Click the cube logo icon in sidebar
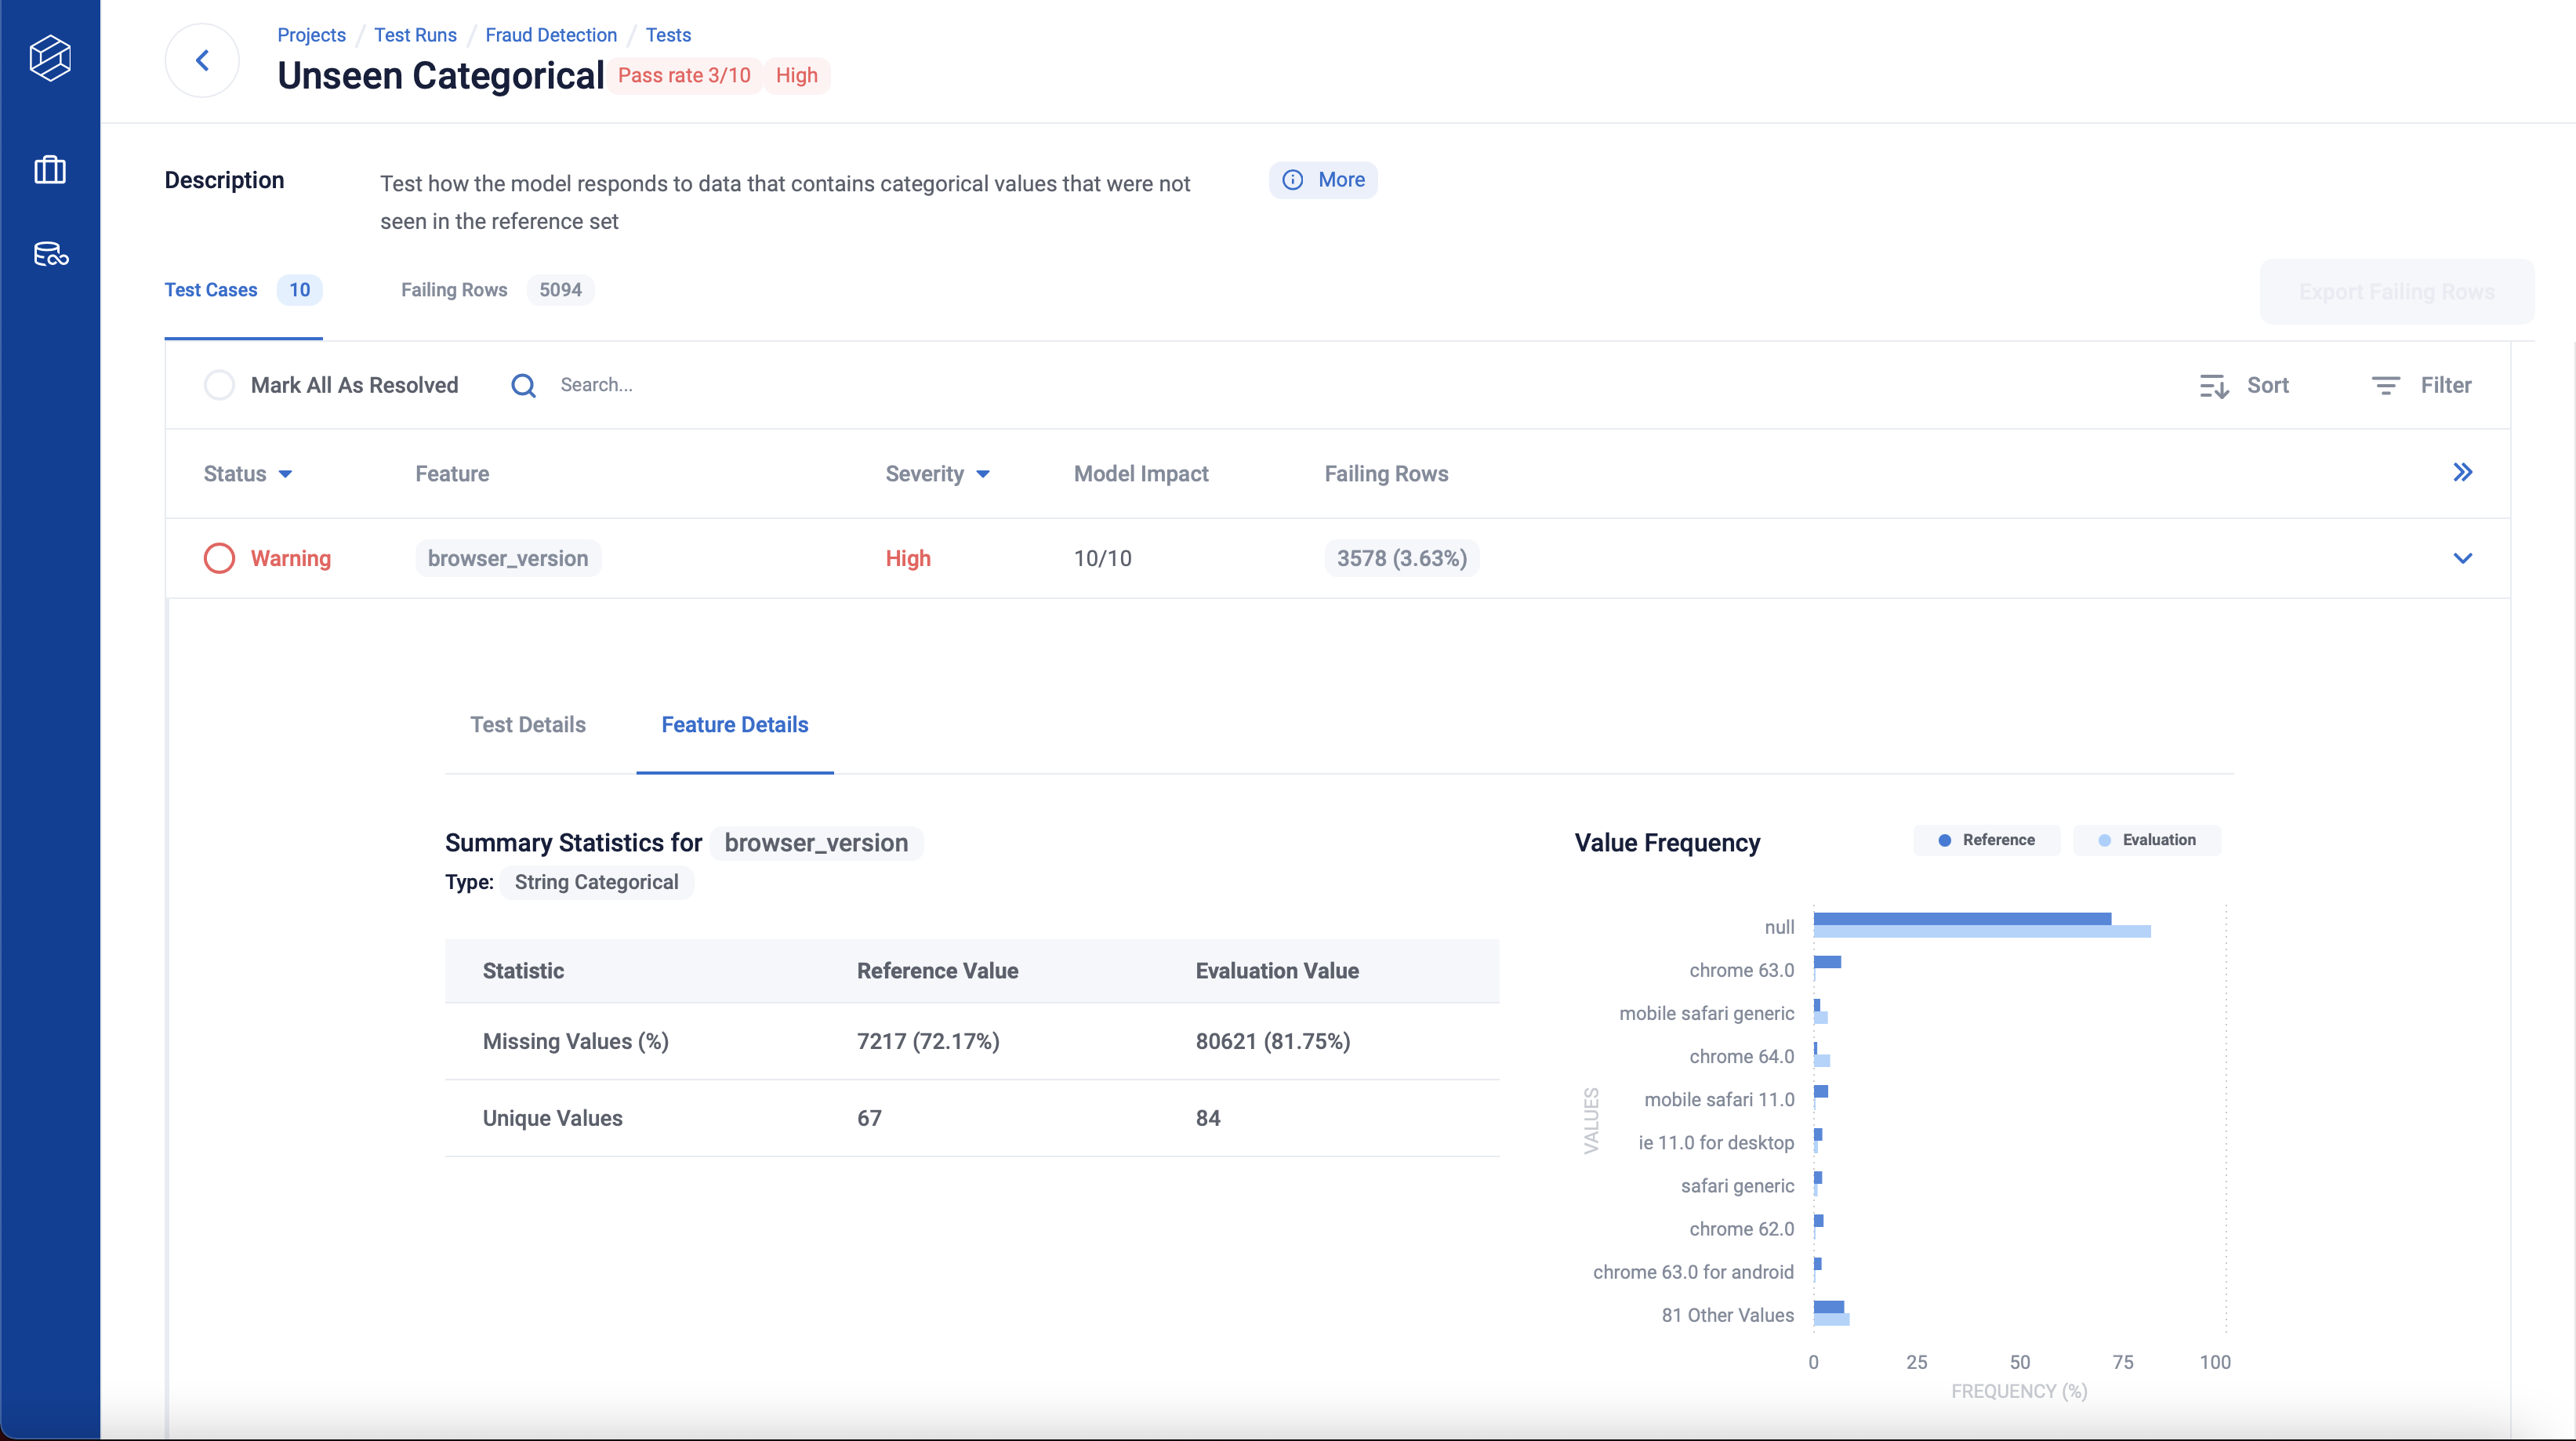The width and height of the screenshot is (2576, 1441). click(50, 58)
